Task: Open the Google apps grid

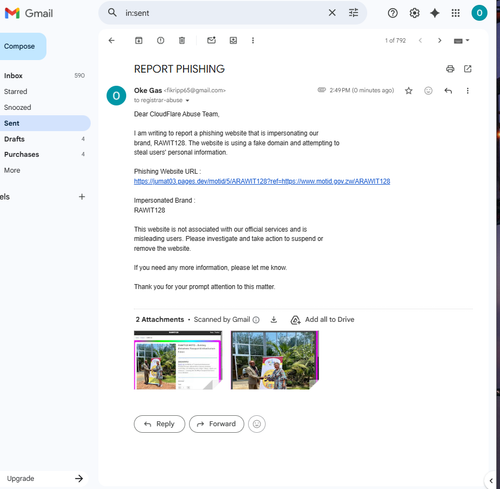Action: tap(456, 13)
